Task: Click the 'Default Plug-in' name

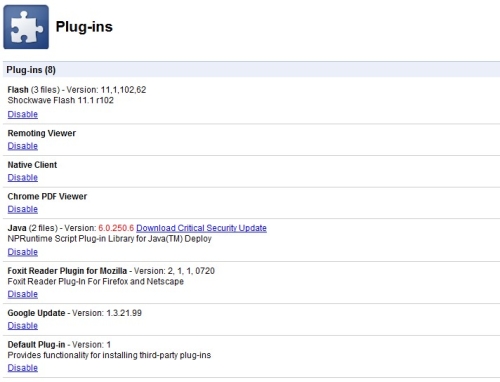Action: 36,344
